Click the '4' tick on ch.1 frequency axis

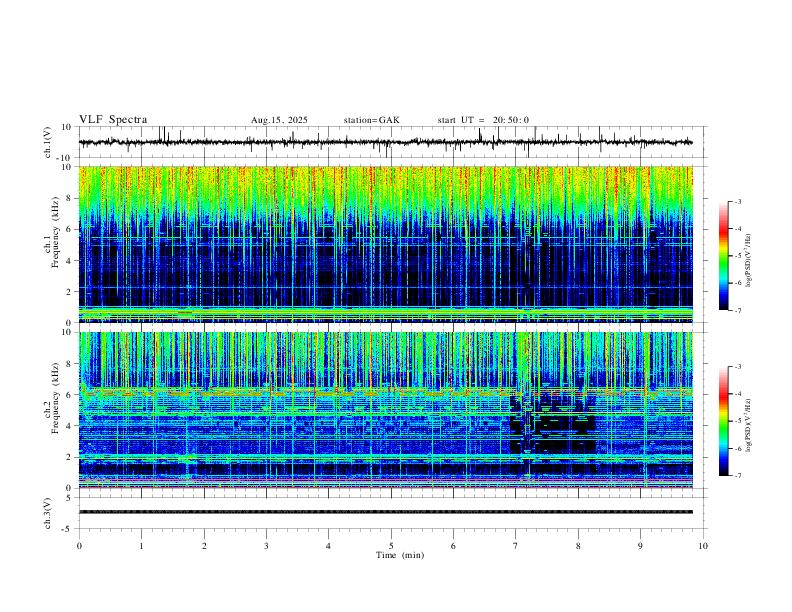pyautogui.click(x=69, y=261)
